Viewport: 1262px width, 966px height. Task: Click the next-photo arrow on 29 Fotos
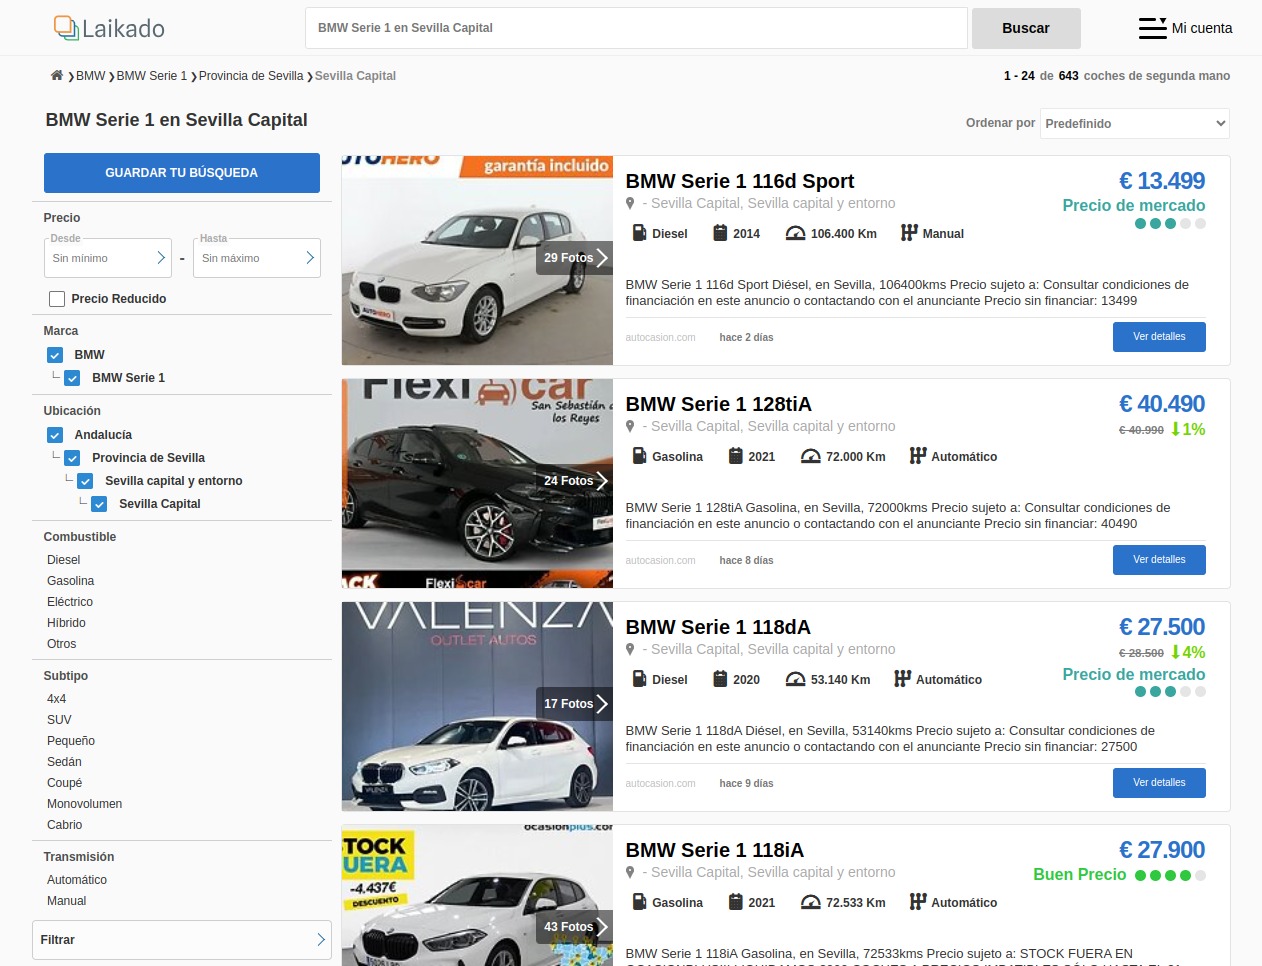pyautogui.click(x=602, y=258)
